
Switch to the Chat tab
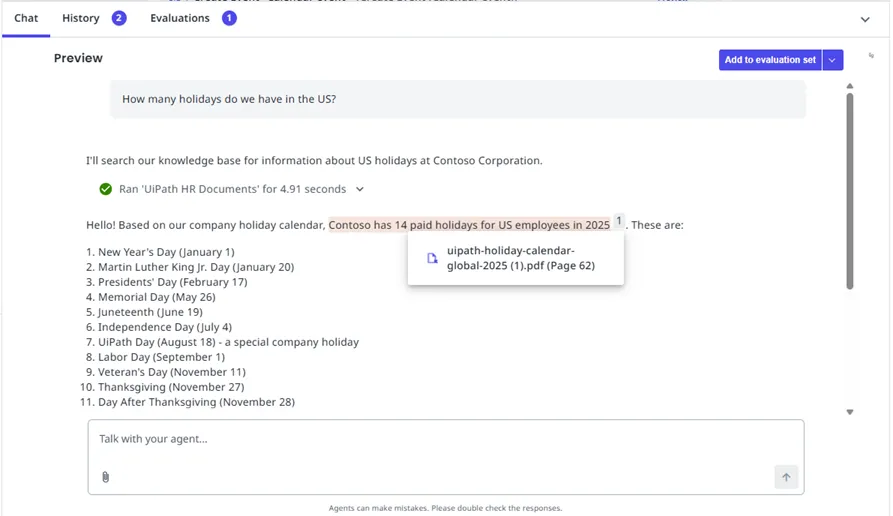click(26, 18)
